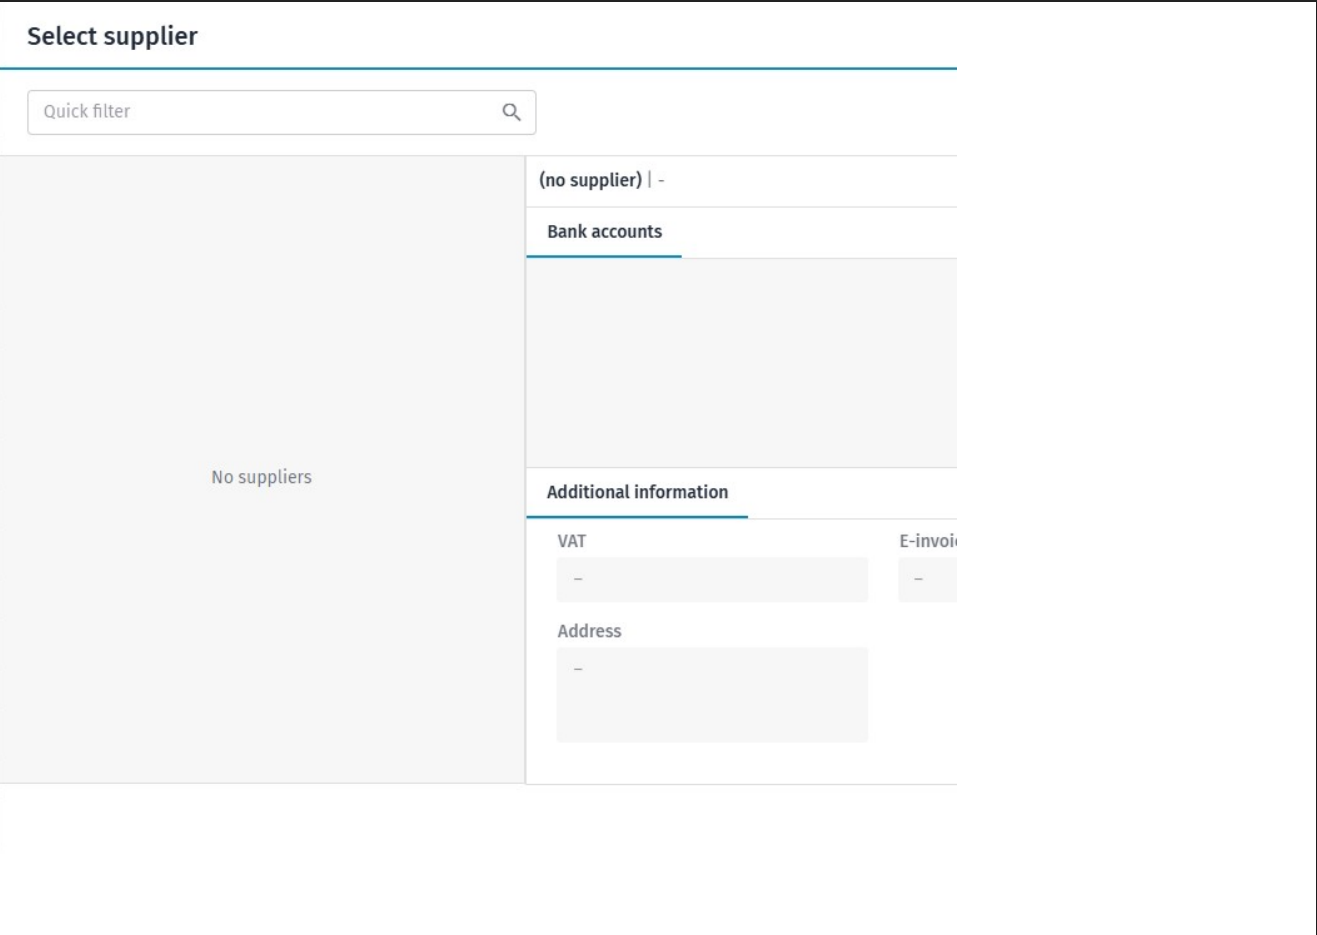Viewport: 1317px width, 935px height.
Task: Click inside the Address text box
Action: click(712, 700)
